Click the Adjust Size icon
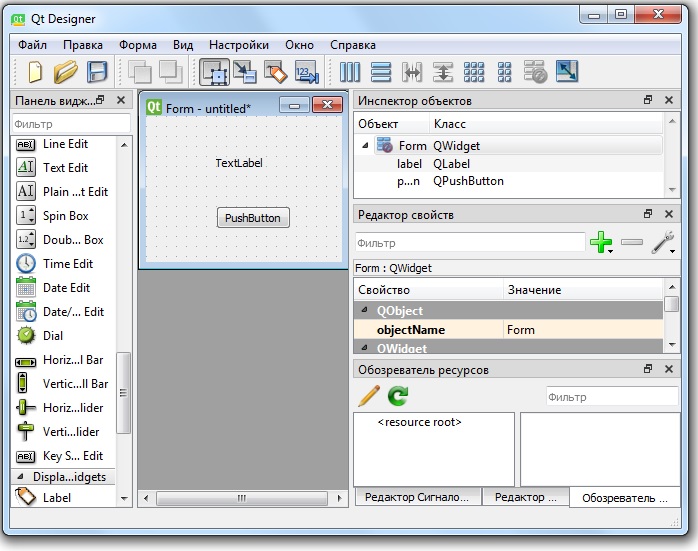Screen dimensions: 698x551 567,72
